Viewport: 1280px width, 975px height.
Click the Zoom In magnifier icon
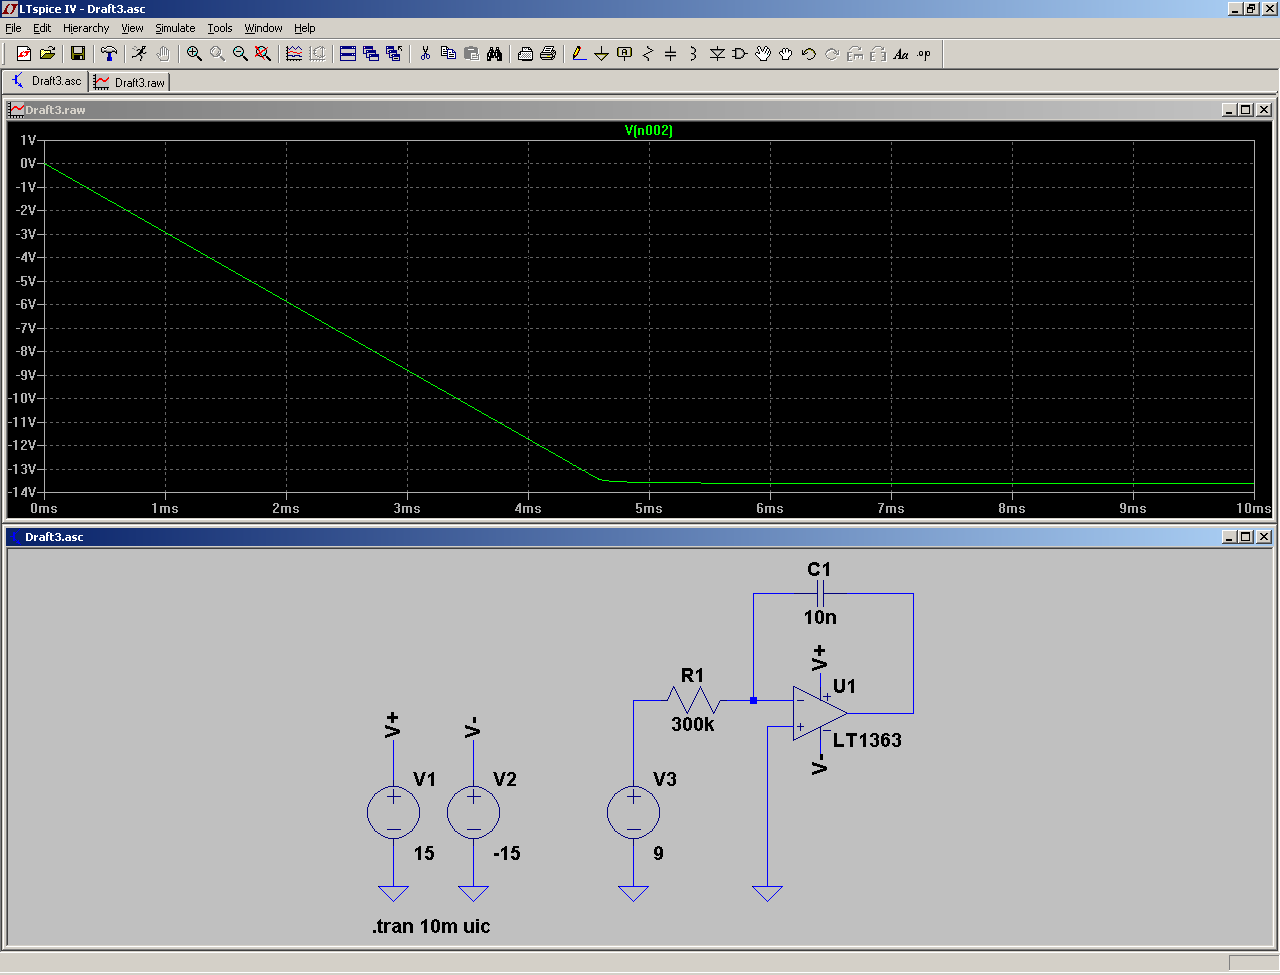(194, 54)
